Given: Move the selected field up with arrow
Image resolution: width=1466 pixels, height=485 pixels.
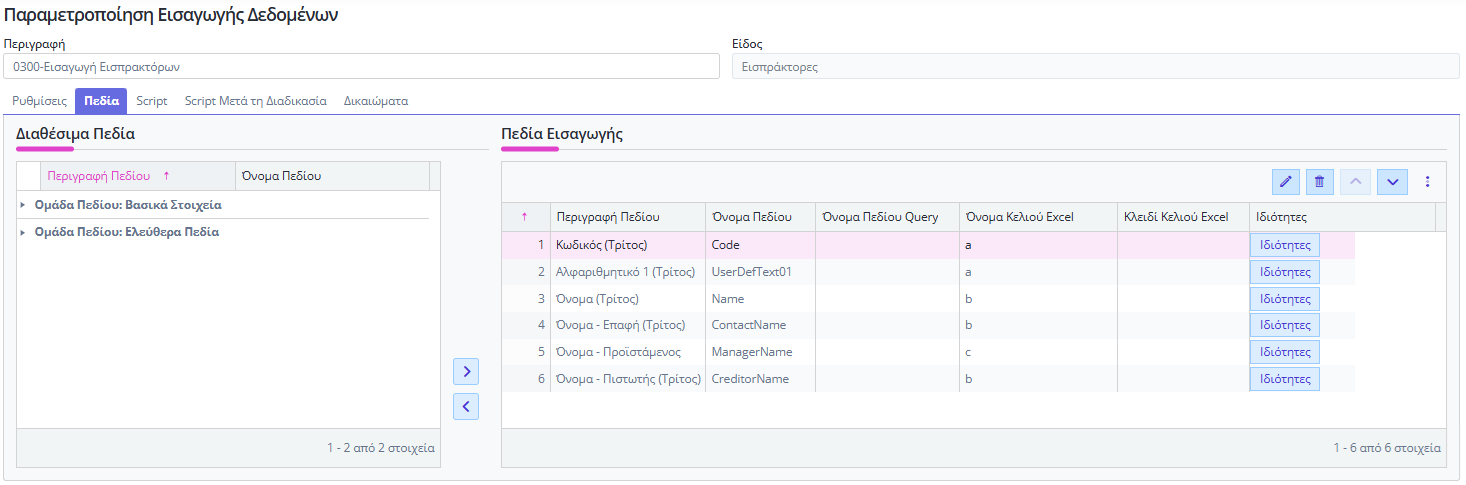Looking at the screenshot, I should coord(1355,182).
